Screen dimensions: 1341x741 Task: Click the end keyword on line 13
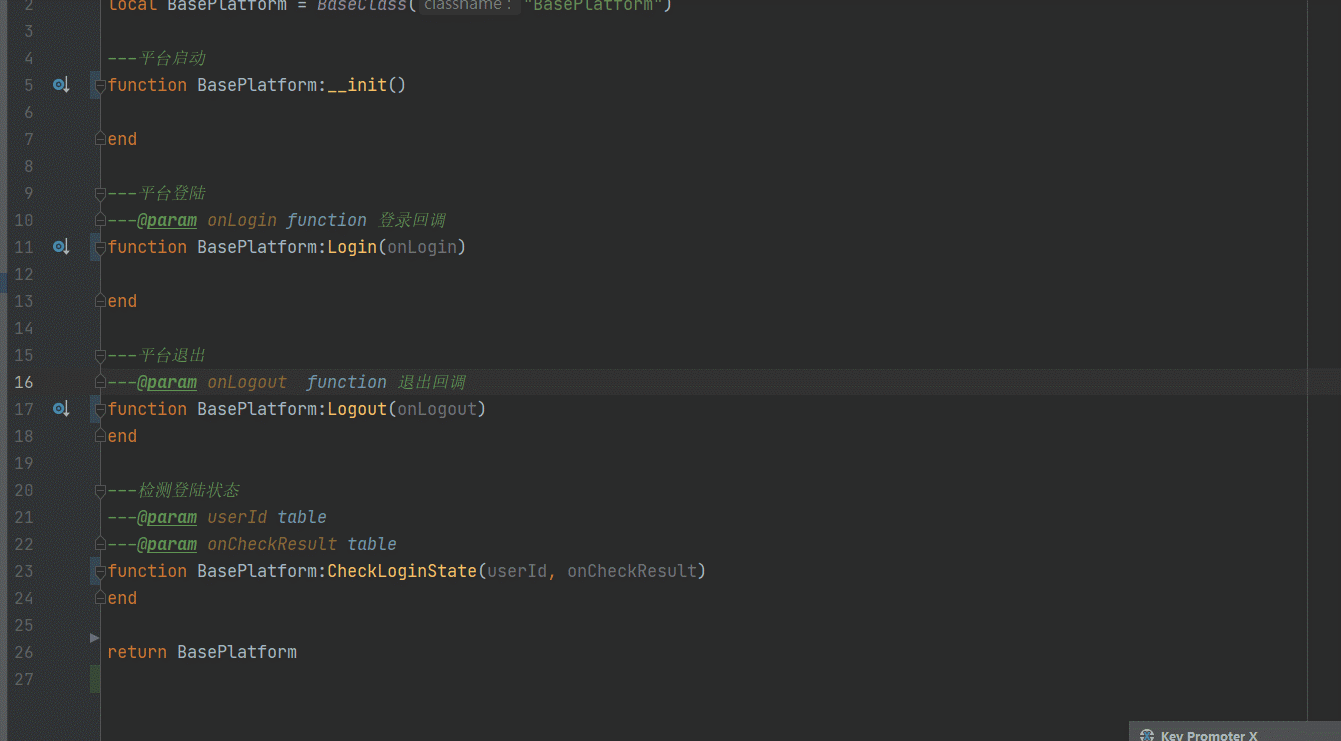(122, 301)
